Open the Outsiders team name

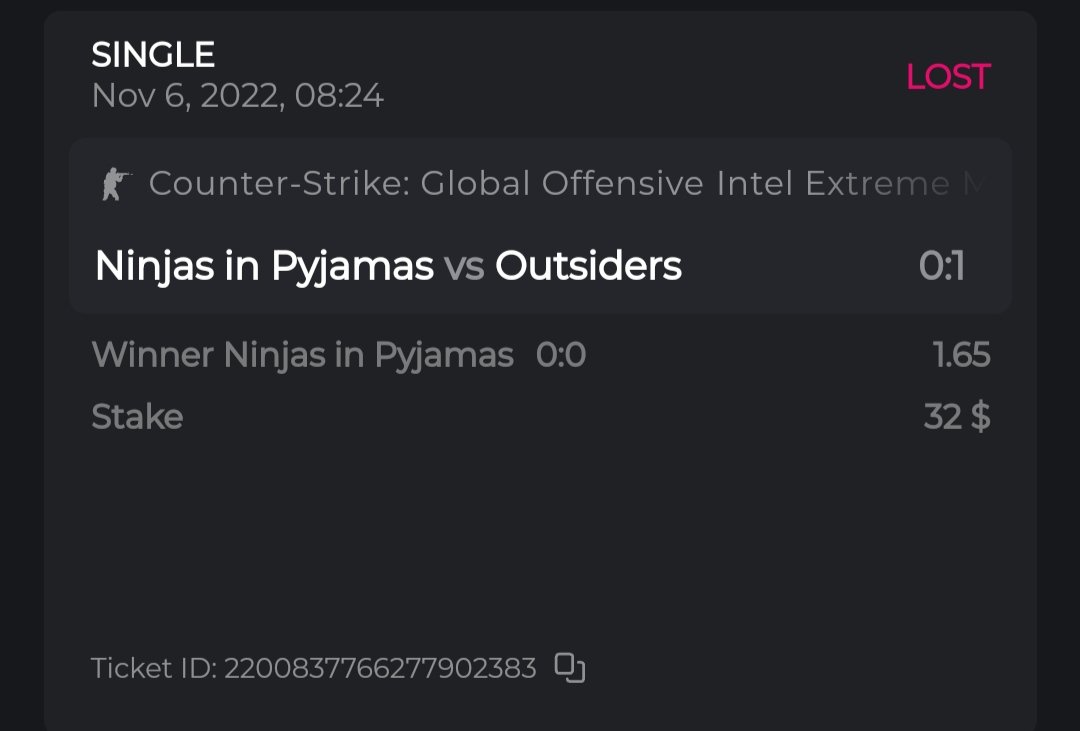(588, 266)
